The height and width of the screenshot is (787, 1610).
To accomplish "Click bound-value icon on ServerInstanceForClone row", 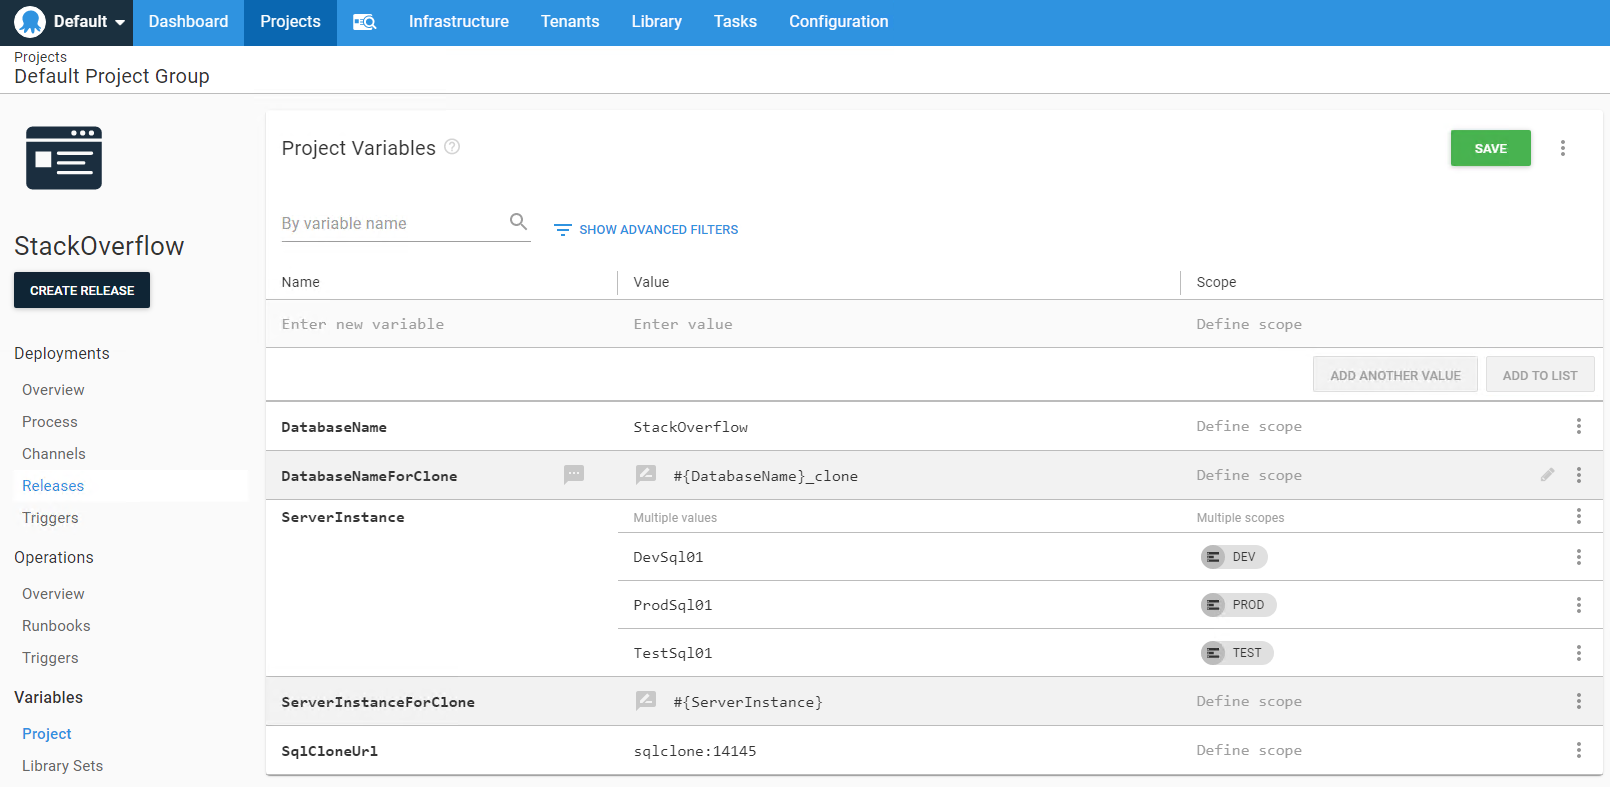I will 646,701.
